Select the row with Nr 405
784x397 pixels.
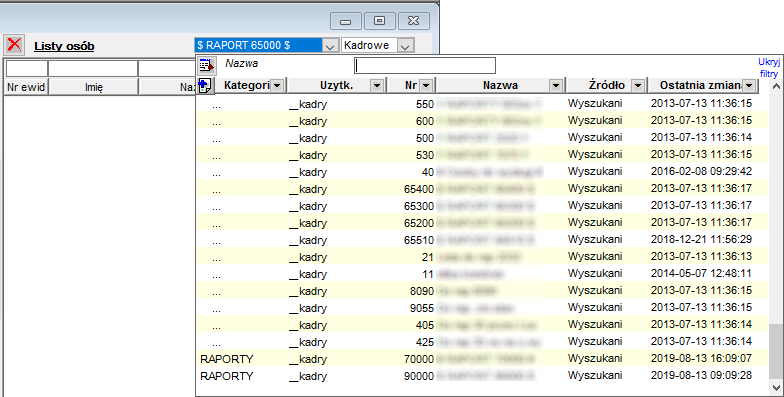click(482, 325)
